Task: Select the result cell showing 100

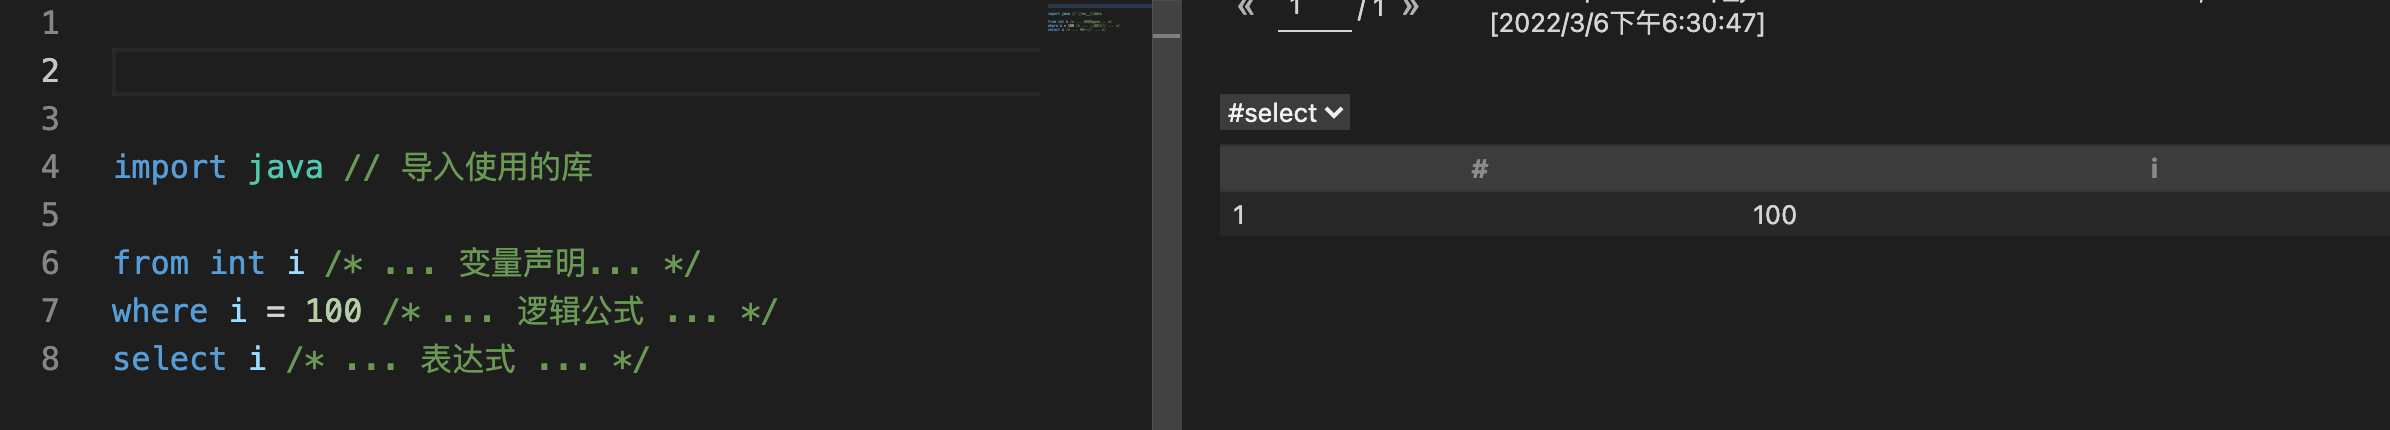Action: tap(1775, 215)
